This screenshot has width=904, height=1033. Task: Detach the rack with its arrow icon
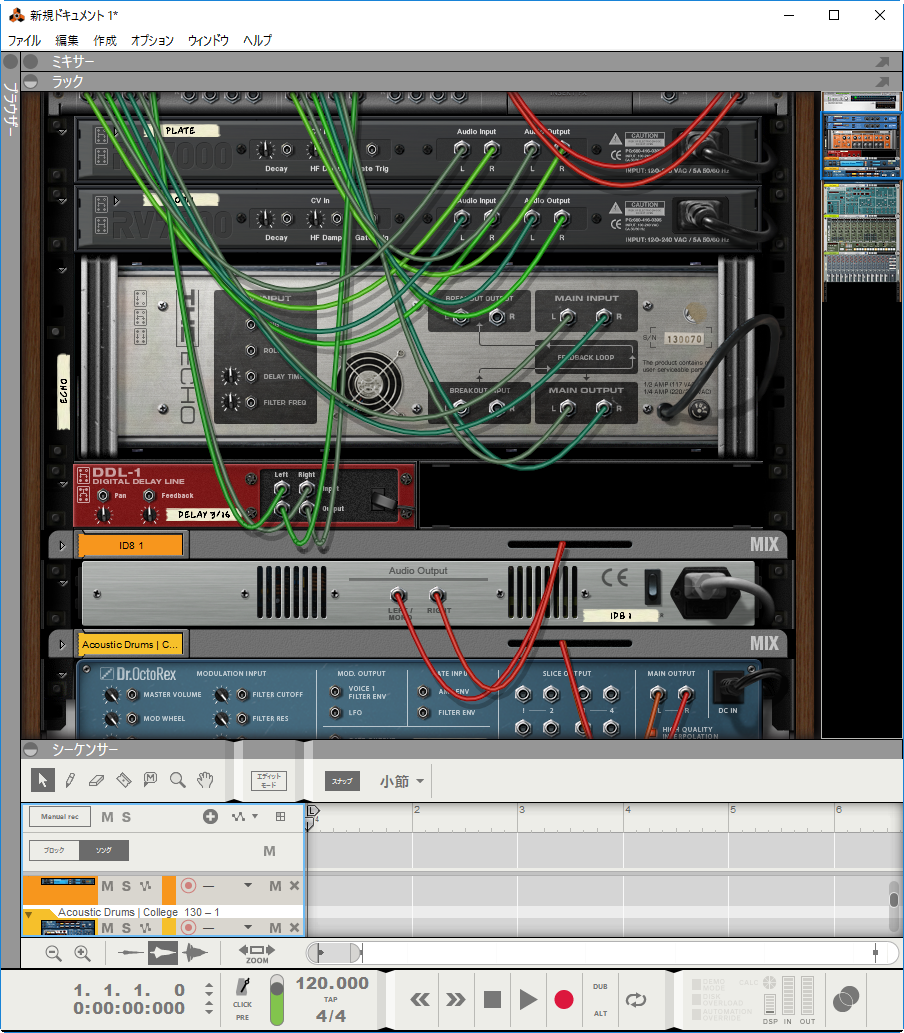point(882,81)
